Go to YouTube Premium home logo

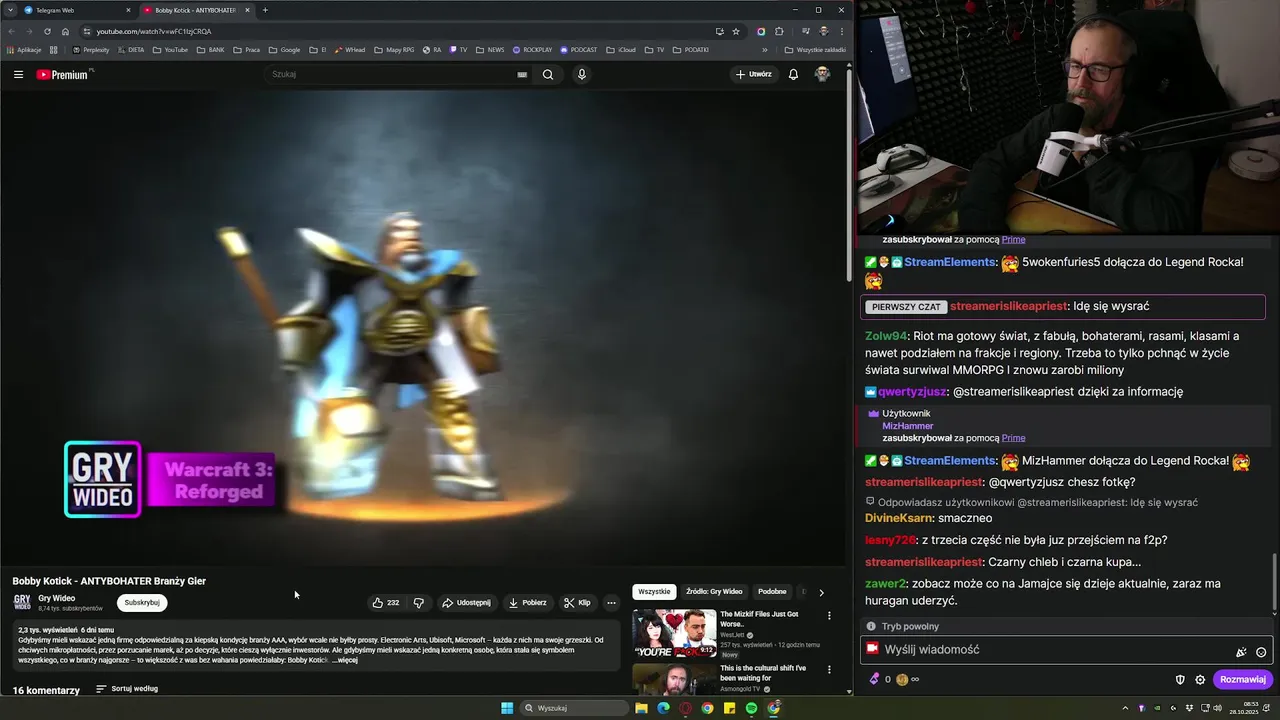pos(64,74)
